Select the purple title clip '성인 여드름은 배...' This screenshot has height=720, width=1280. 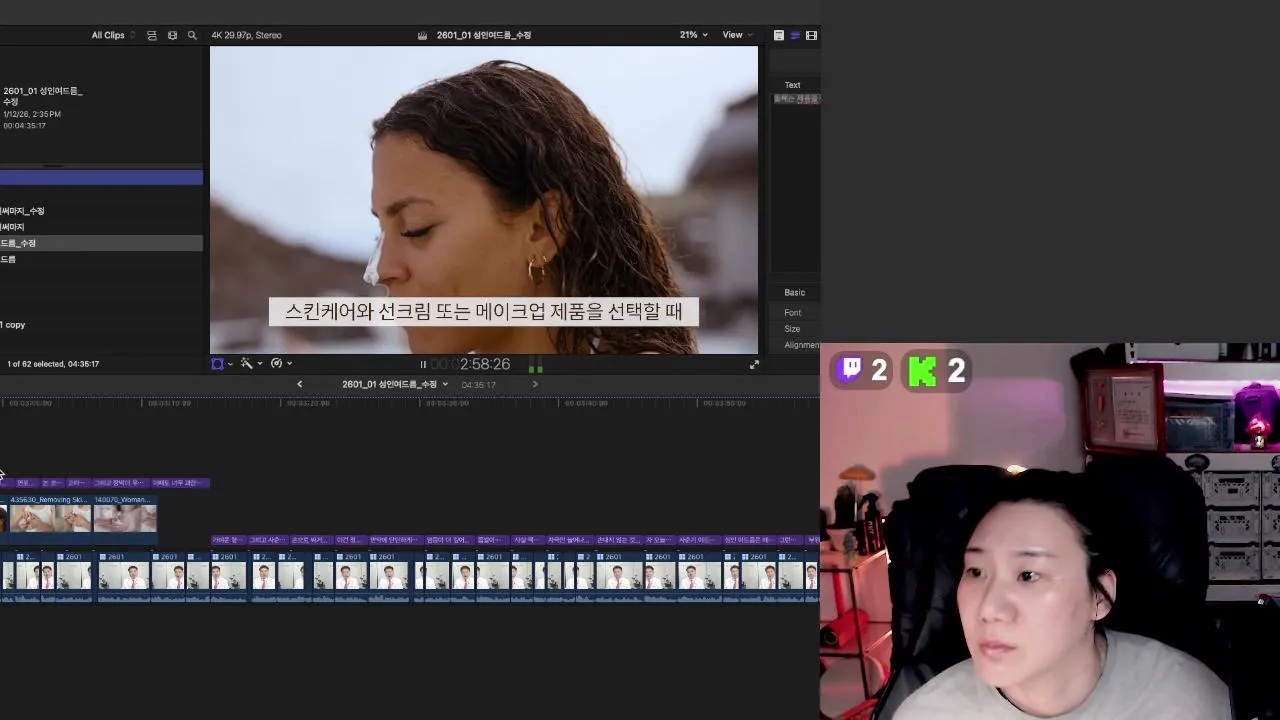tap(749, 540)
